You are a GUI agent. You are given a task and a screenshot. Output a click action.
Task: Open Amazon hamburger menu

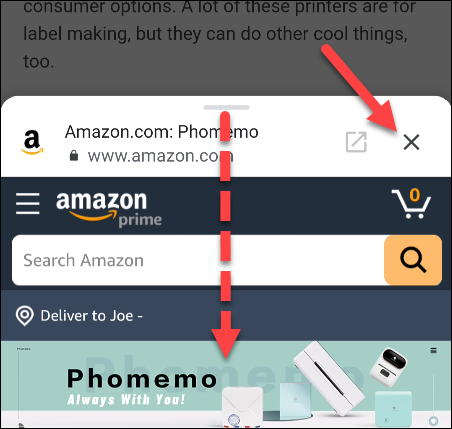28,203
